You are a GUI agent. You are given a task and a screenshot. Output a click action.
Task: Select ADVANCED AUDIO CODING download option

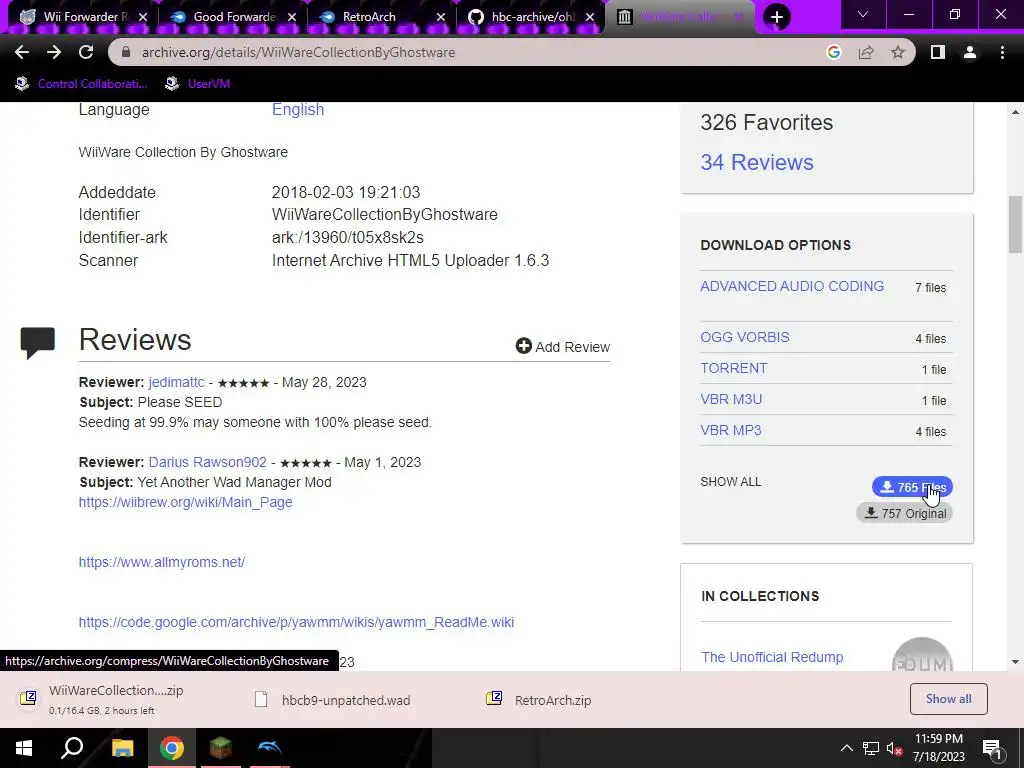point(792,286)
